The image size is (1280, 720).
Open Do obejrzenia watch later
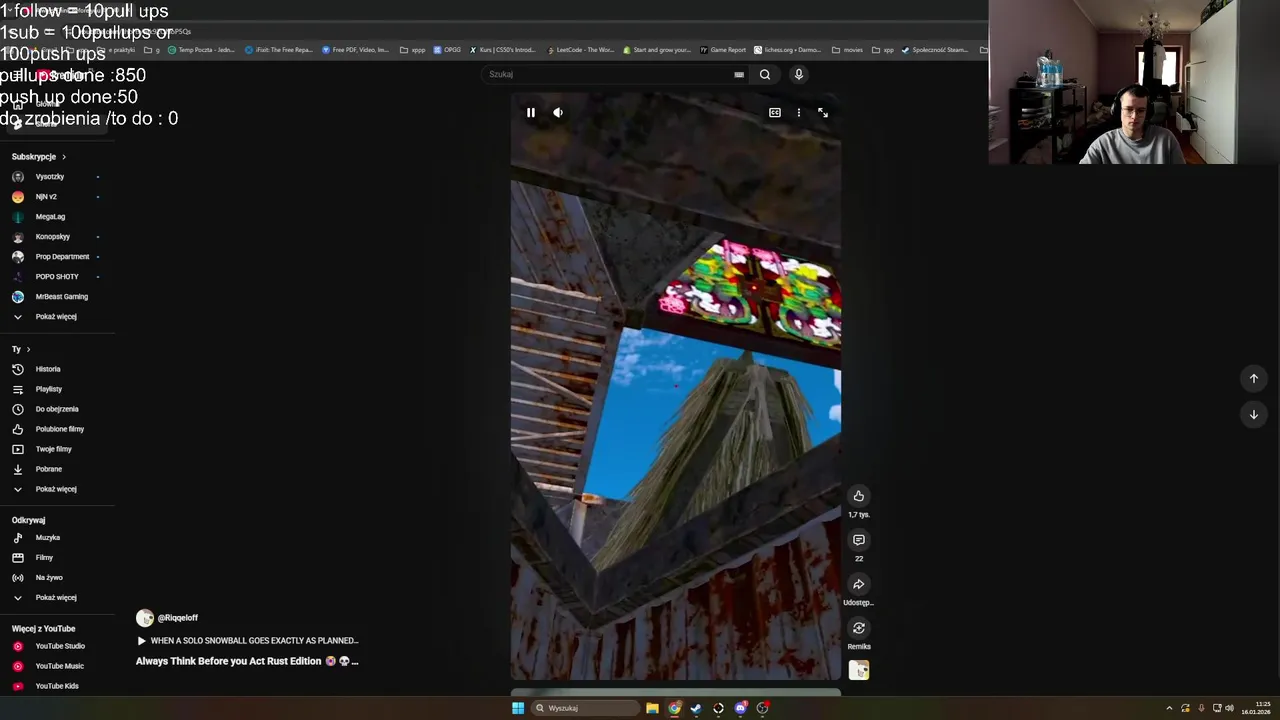pyautogui.click(x=57, y=409)
